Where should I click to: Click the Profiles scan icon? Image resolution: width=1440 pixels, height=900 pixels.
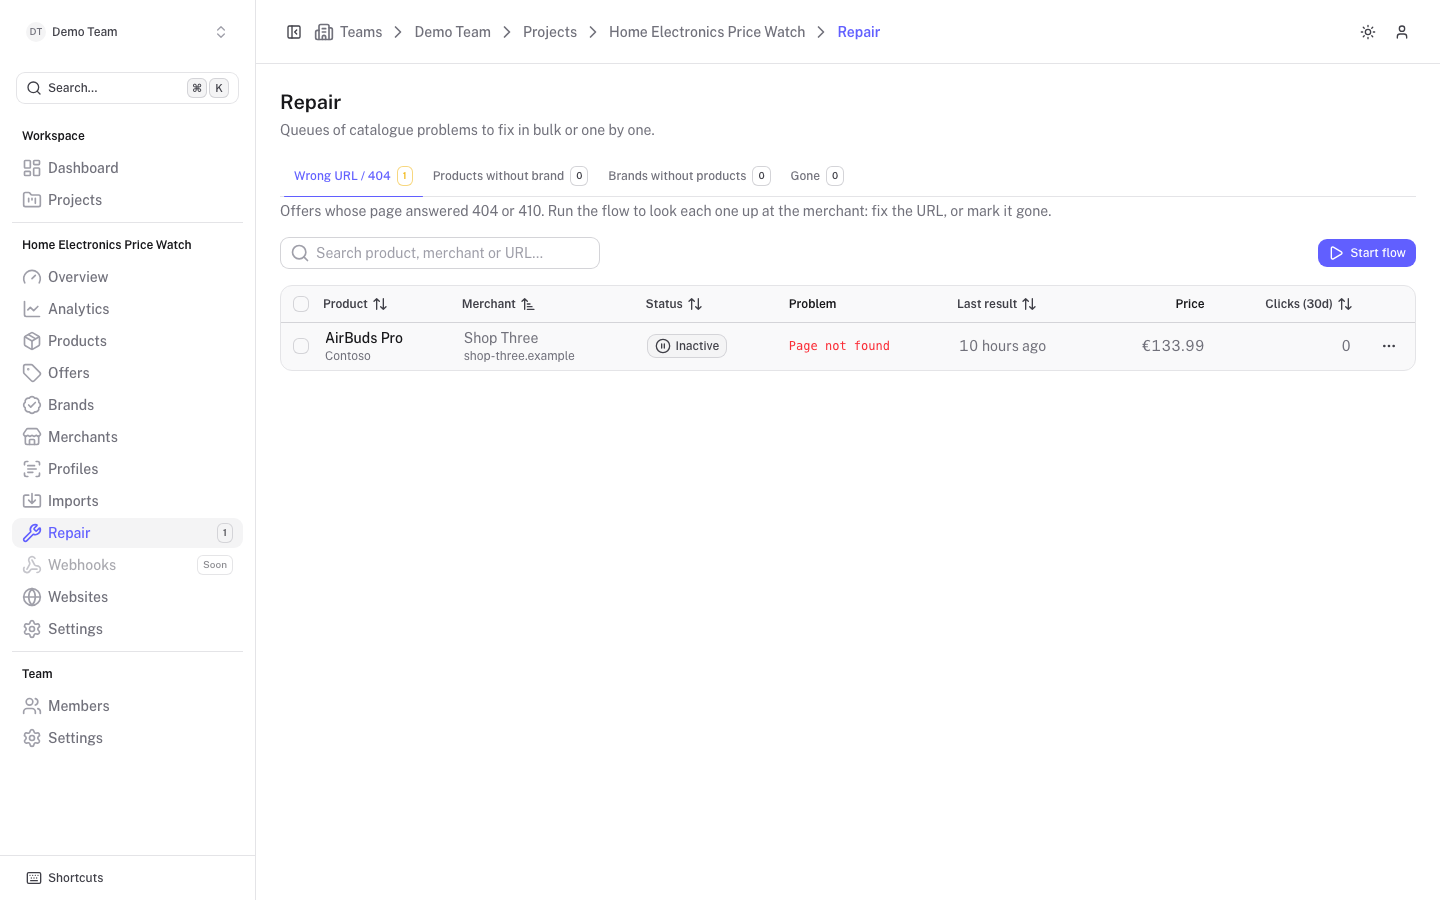click(x=32, y=469)
